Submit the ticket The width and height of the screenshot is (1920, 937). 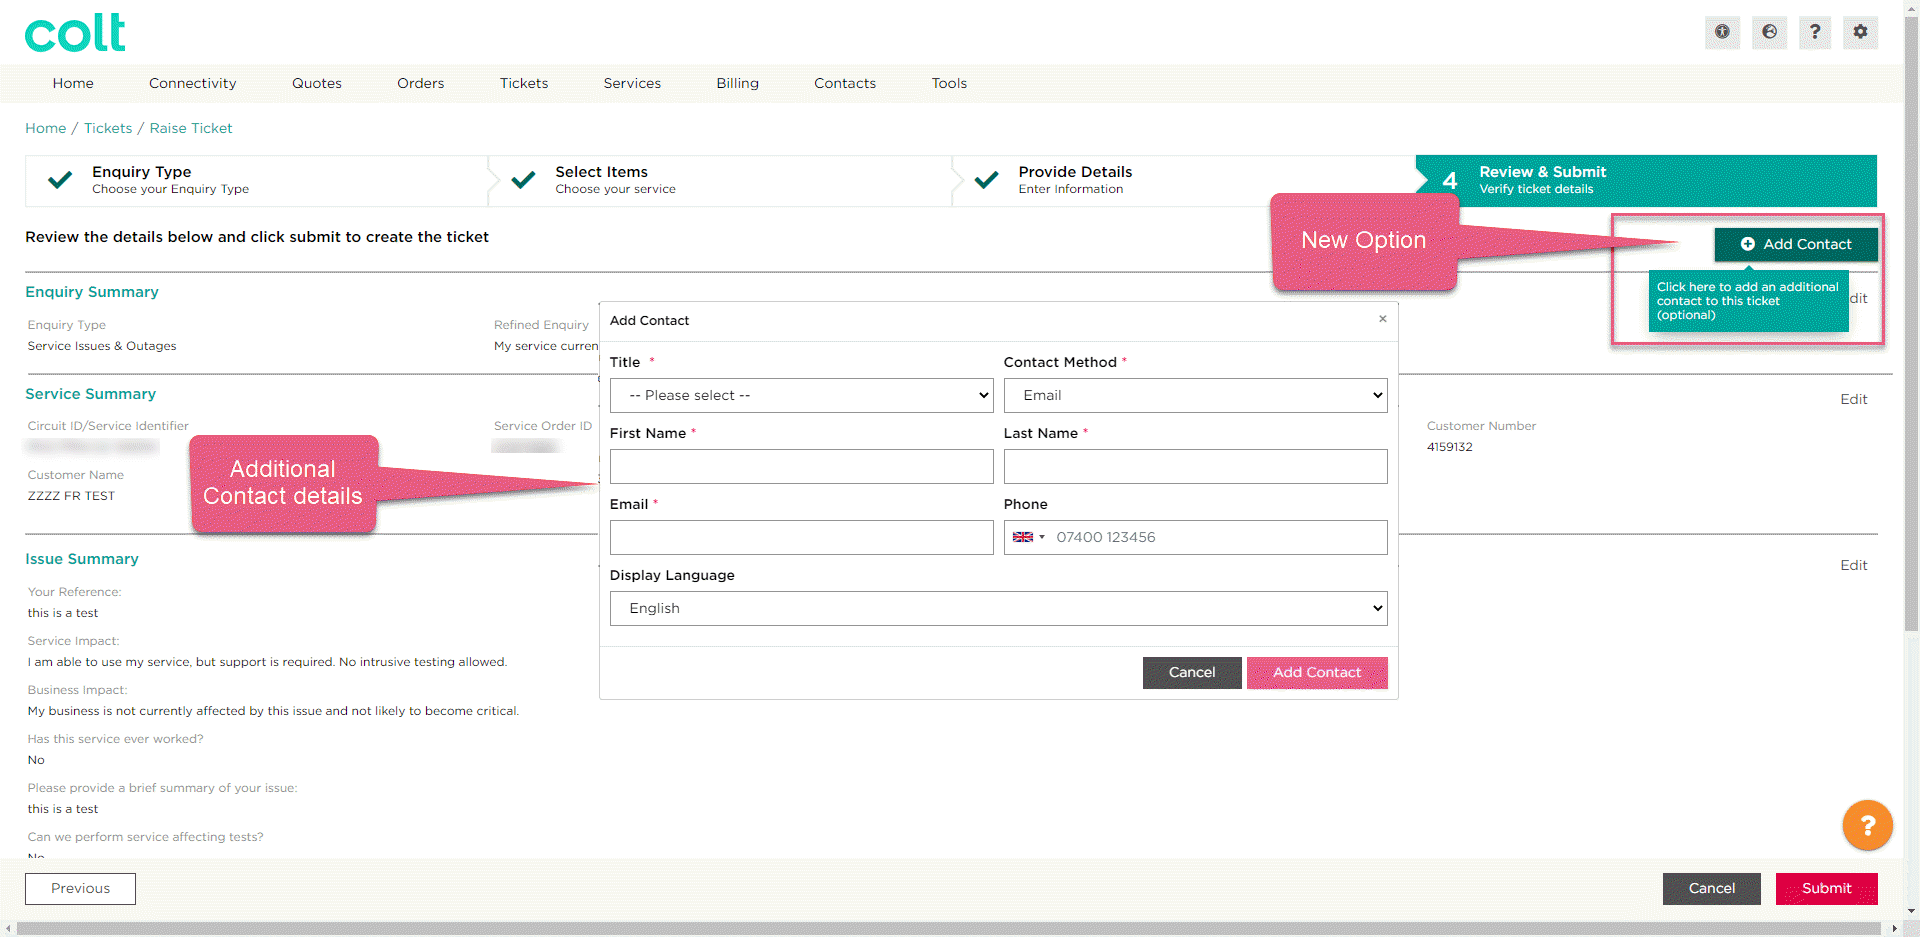(1825, 888)
